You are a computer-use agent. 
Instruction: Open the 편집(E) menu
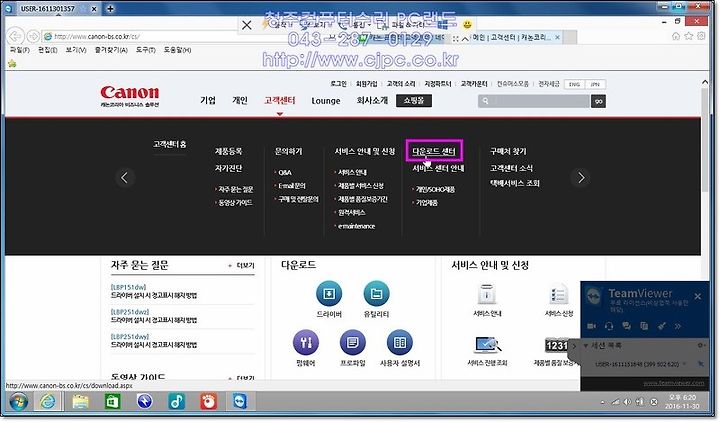[48, 50]
